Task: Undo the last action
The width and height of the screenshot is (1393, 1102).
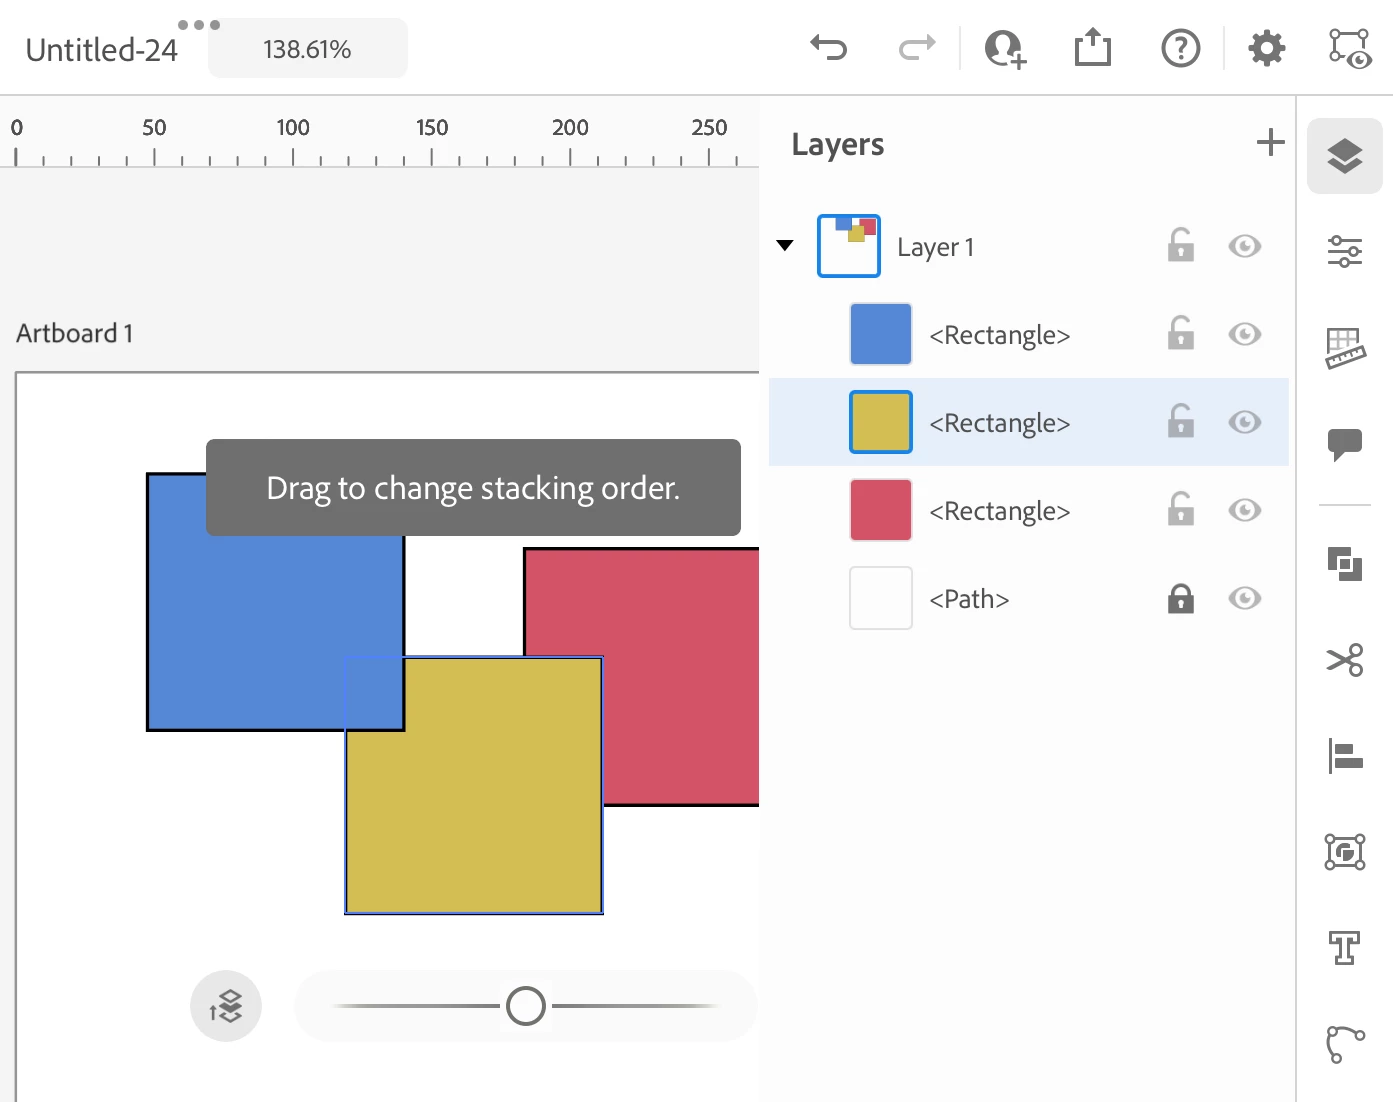Action: [x=829, y=48]
